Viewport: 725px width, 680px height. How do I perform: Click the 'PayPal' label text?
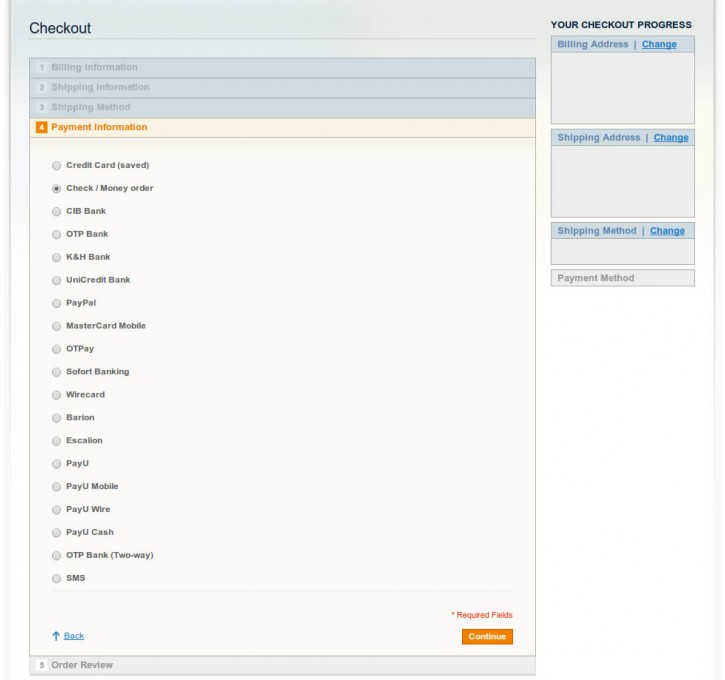(81, 303)
